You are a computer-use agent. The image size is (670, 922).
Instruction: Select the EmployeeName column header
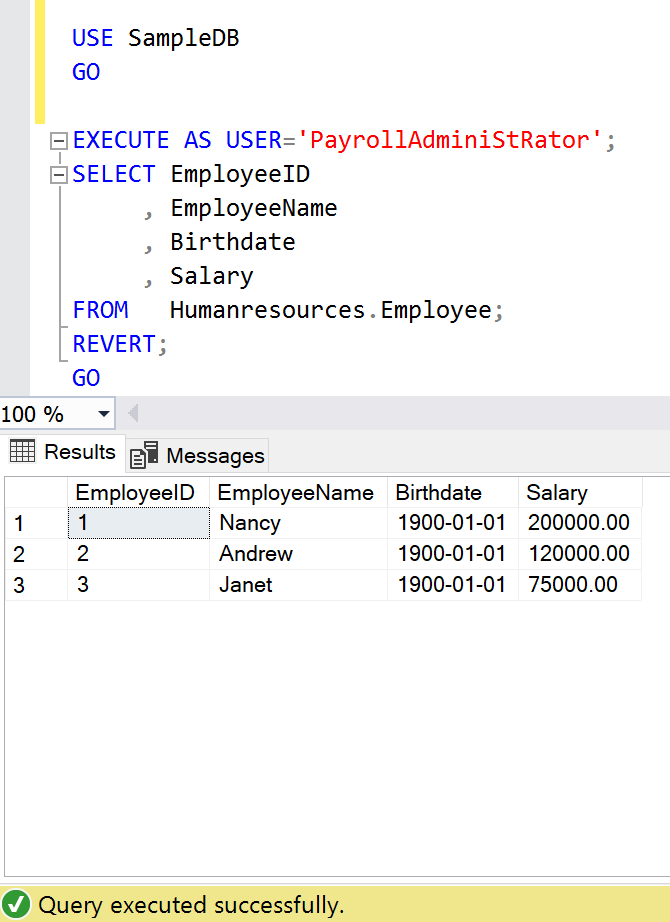(296, 492)
